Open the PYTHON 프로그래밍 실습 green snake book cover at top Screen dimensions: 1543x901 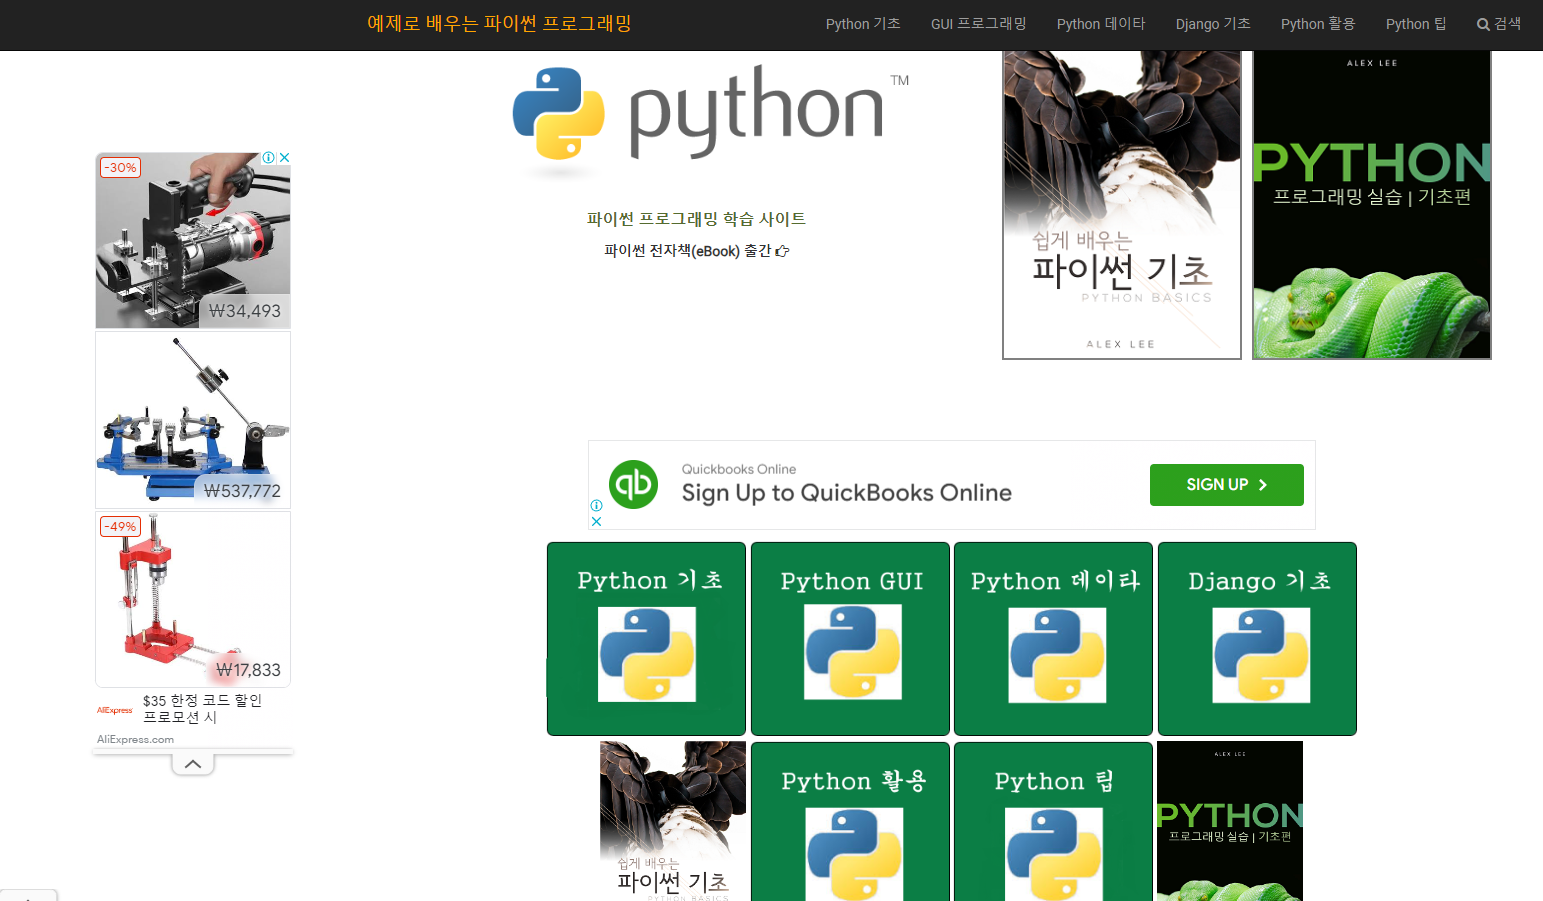click(x=1372, y=205)
